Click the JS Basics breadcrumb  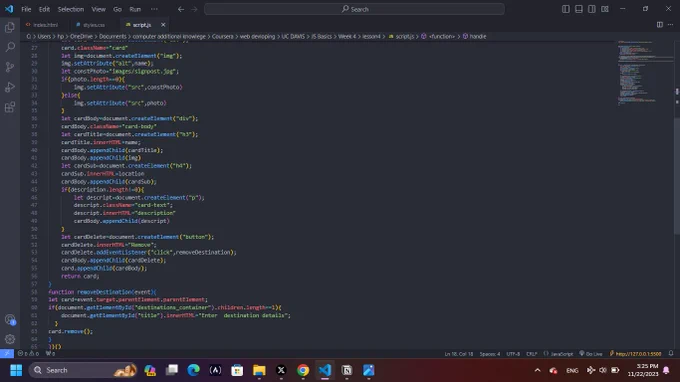click(x=321, y=36)
